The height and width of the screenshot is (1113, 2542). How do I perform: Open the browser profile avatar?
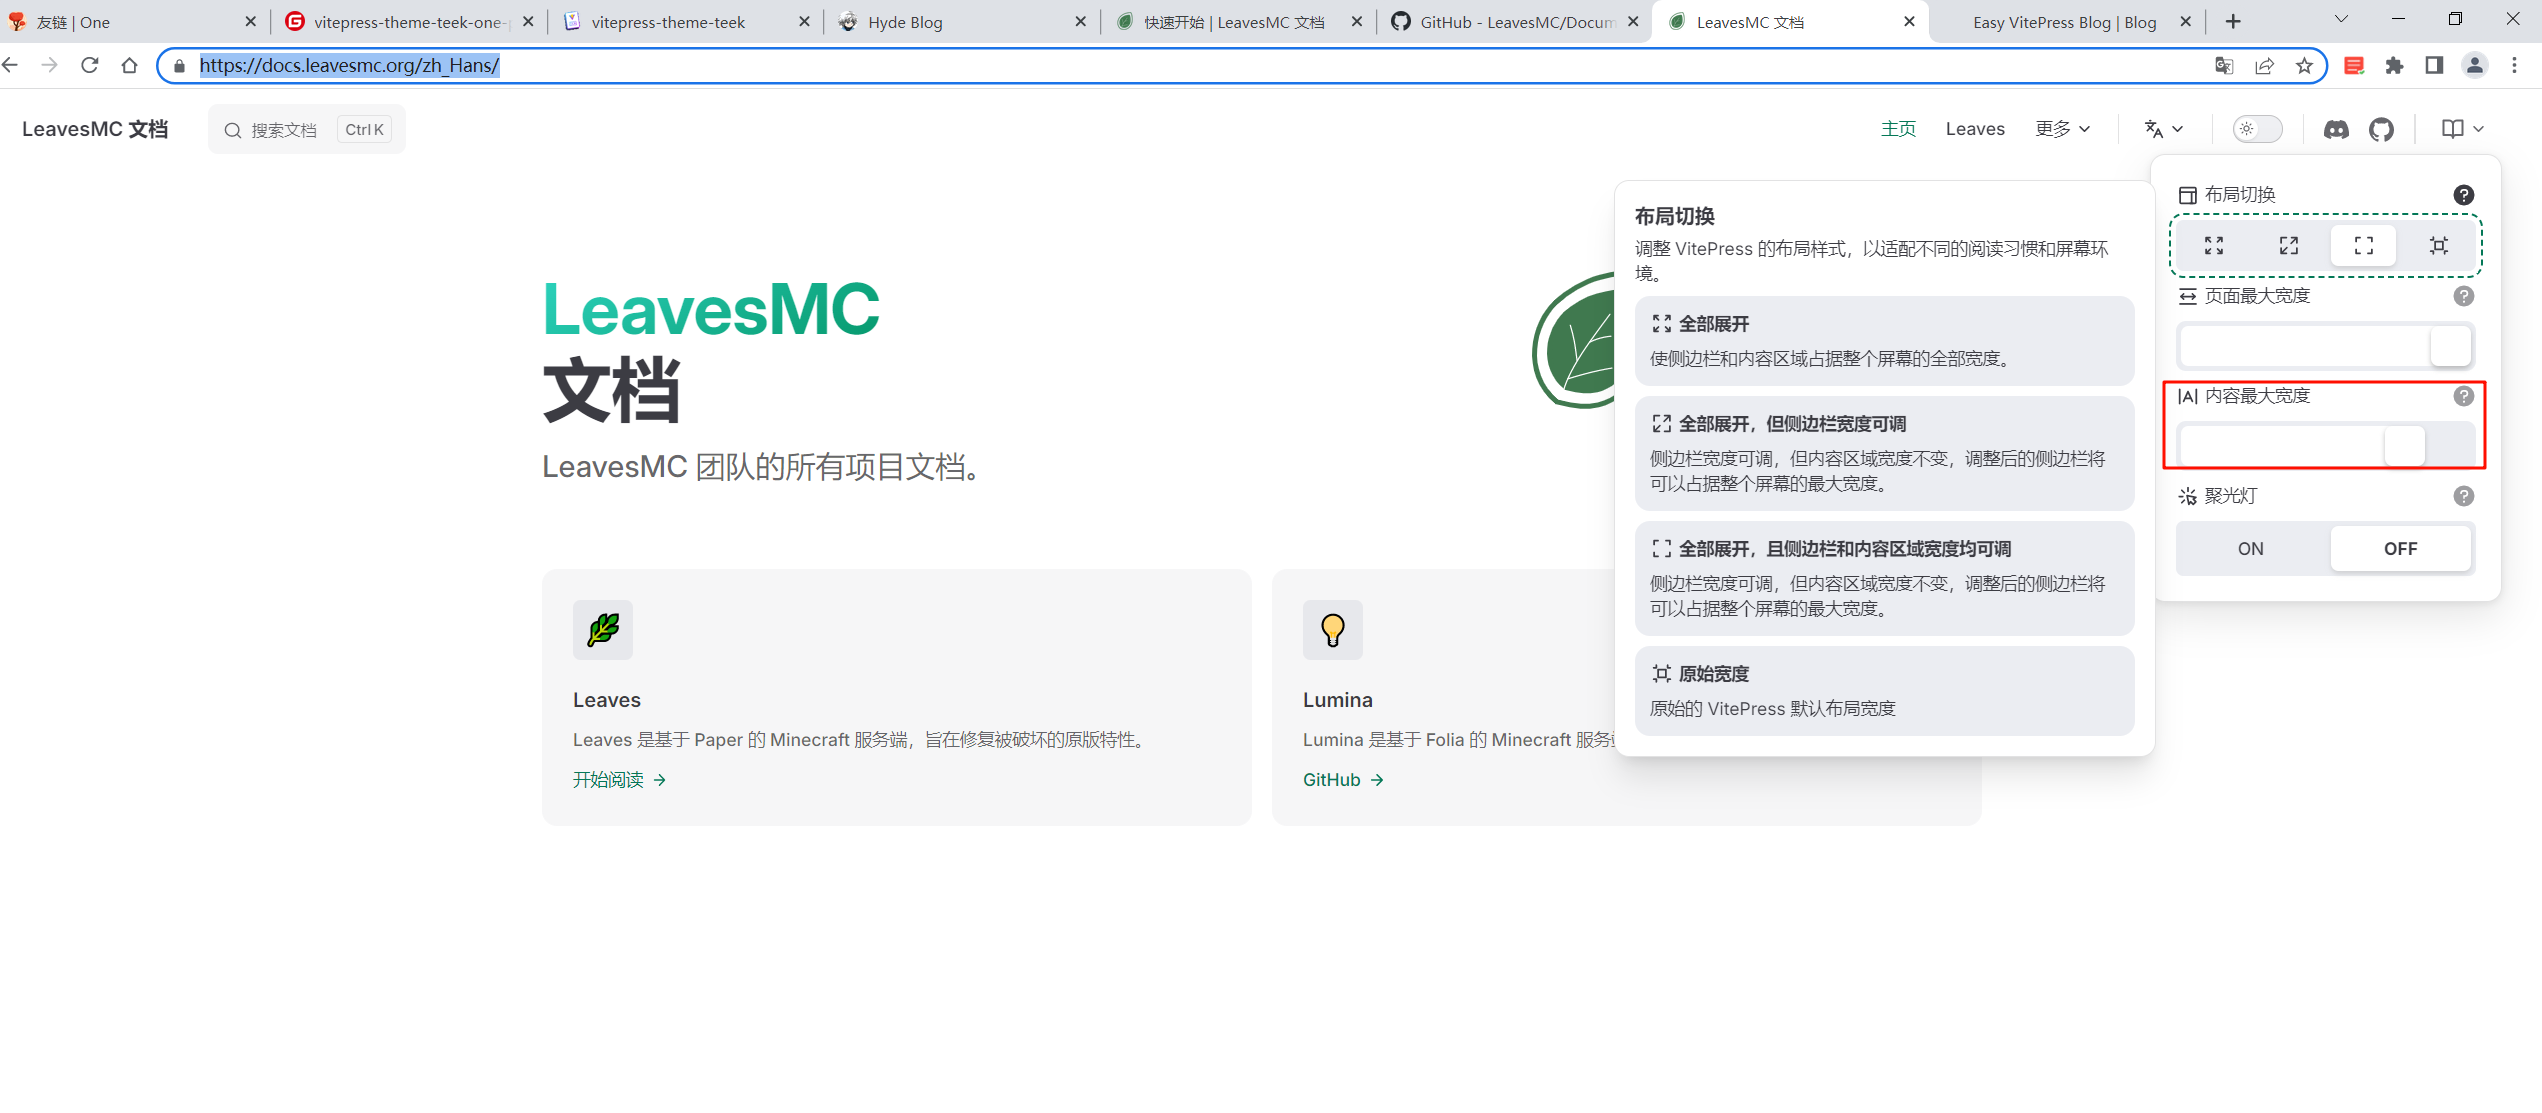[x=2474, y=66]
